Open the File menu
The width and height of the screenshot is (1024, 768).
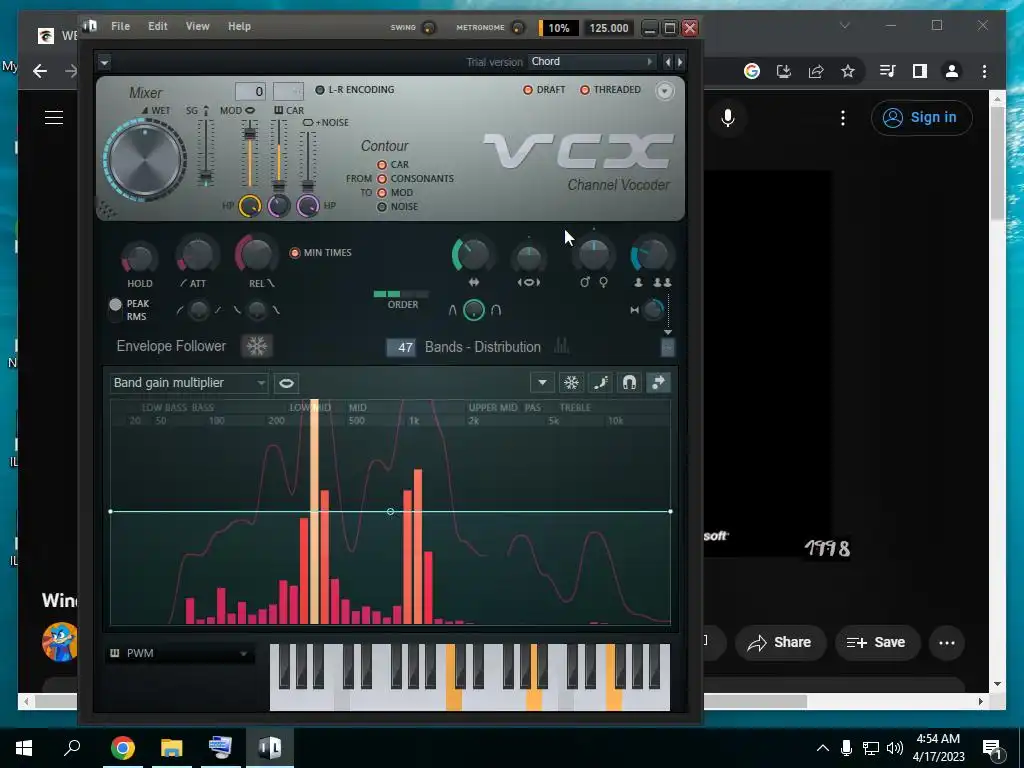click(120, 26)
